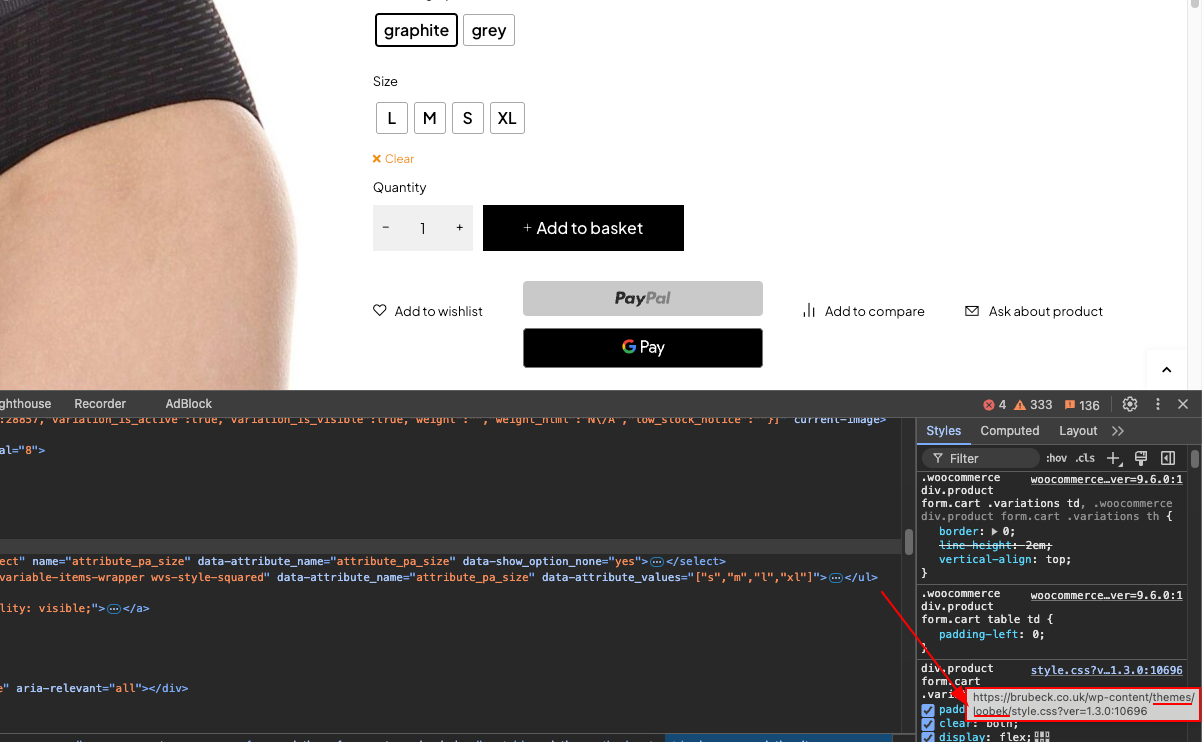Open first woocommerce…ver=9.6.0:1 source link
Viewport: 1202px width, 742px height.
click(x=1107, y=478)
